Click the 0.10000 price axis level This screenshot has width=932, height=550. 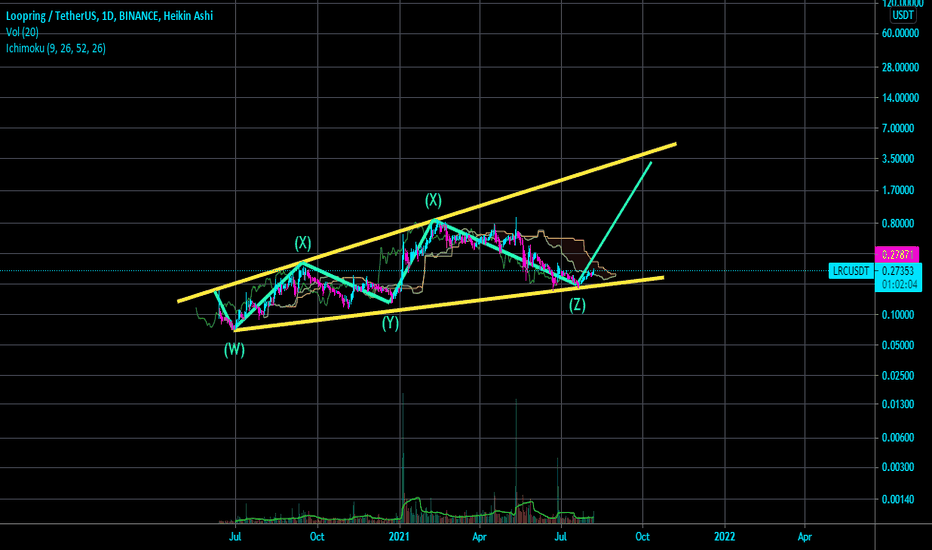900,315
